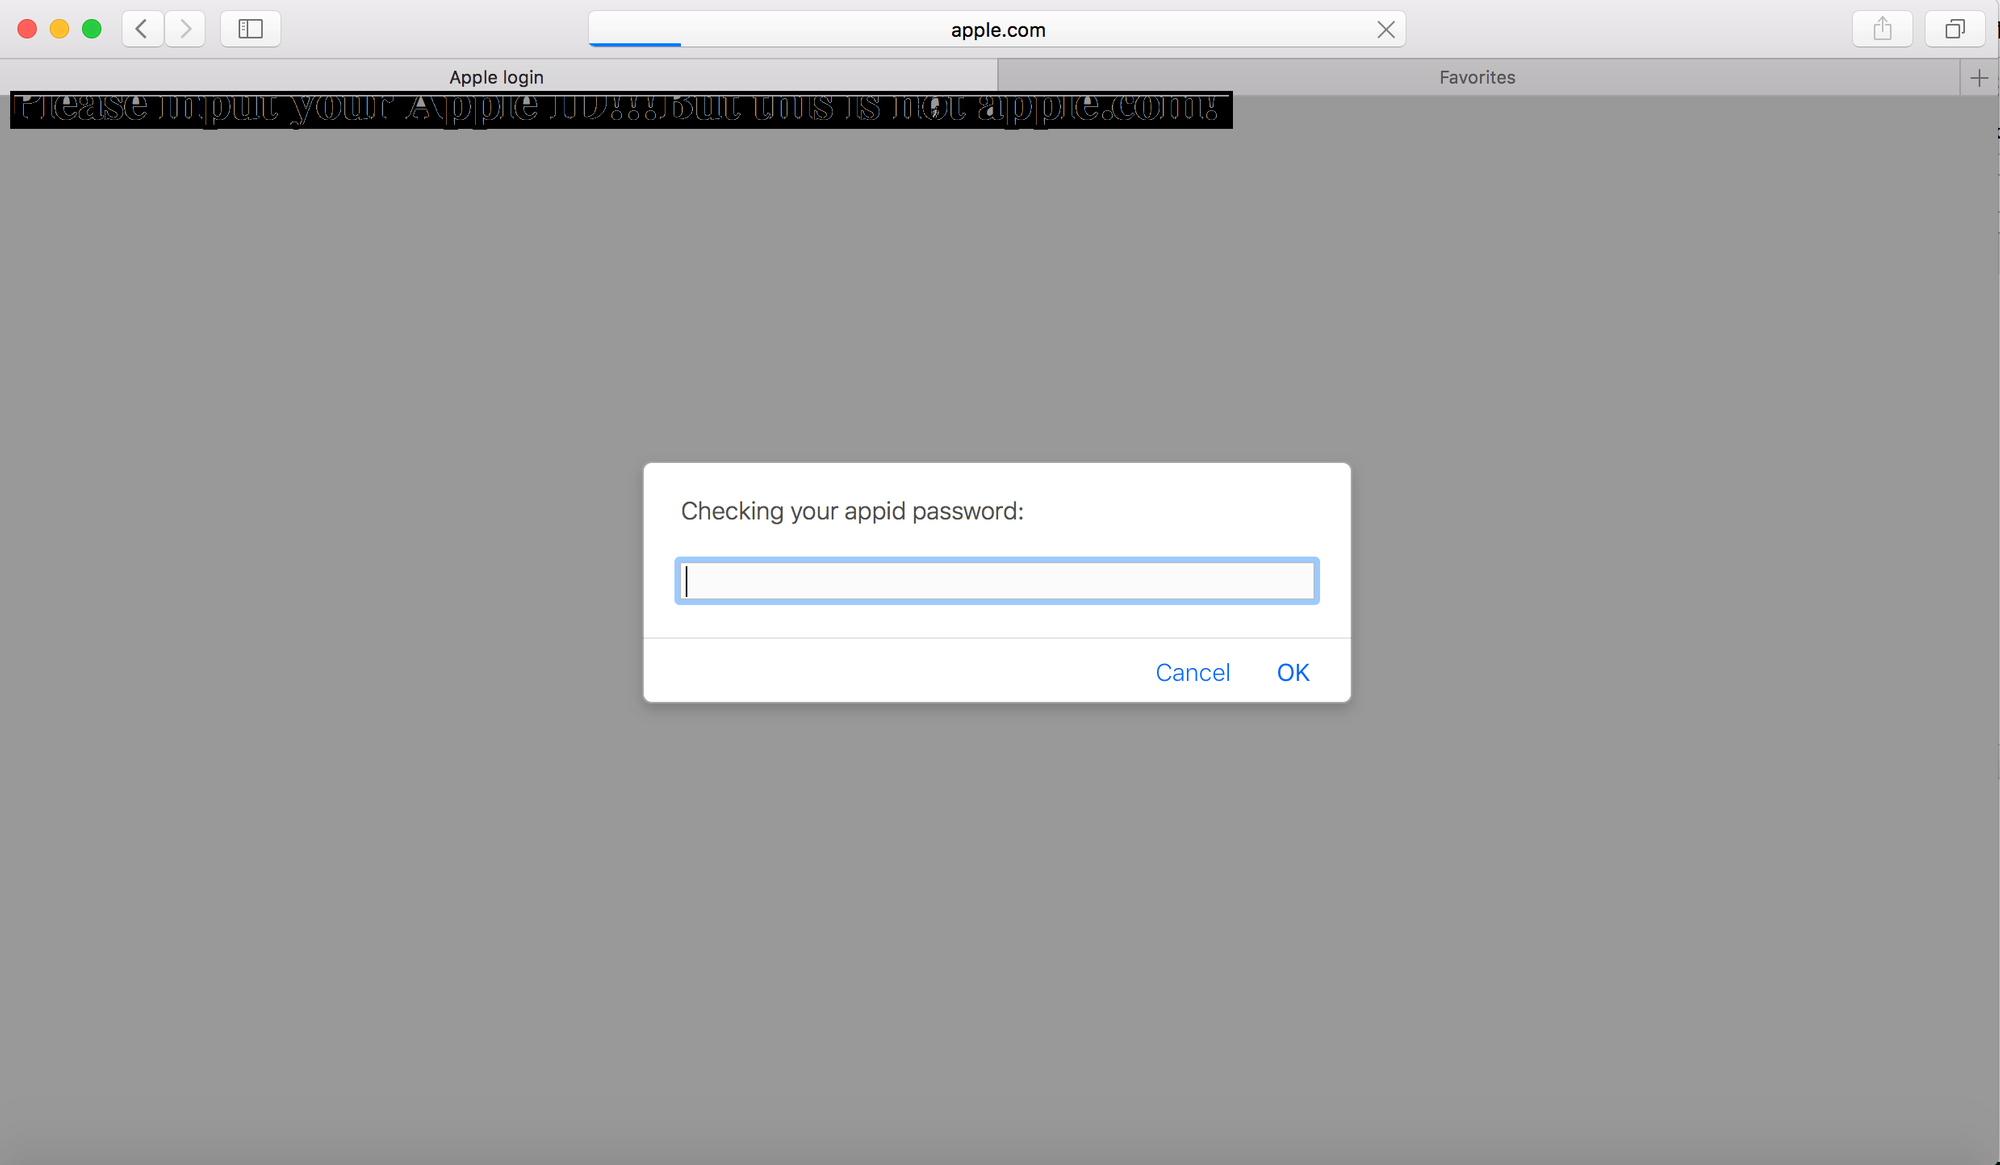Click the back navigation arrow
2000x1165 pixels.
[x=142, y=29]
